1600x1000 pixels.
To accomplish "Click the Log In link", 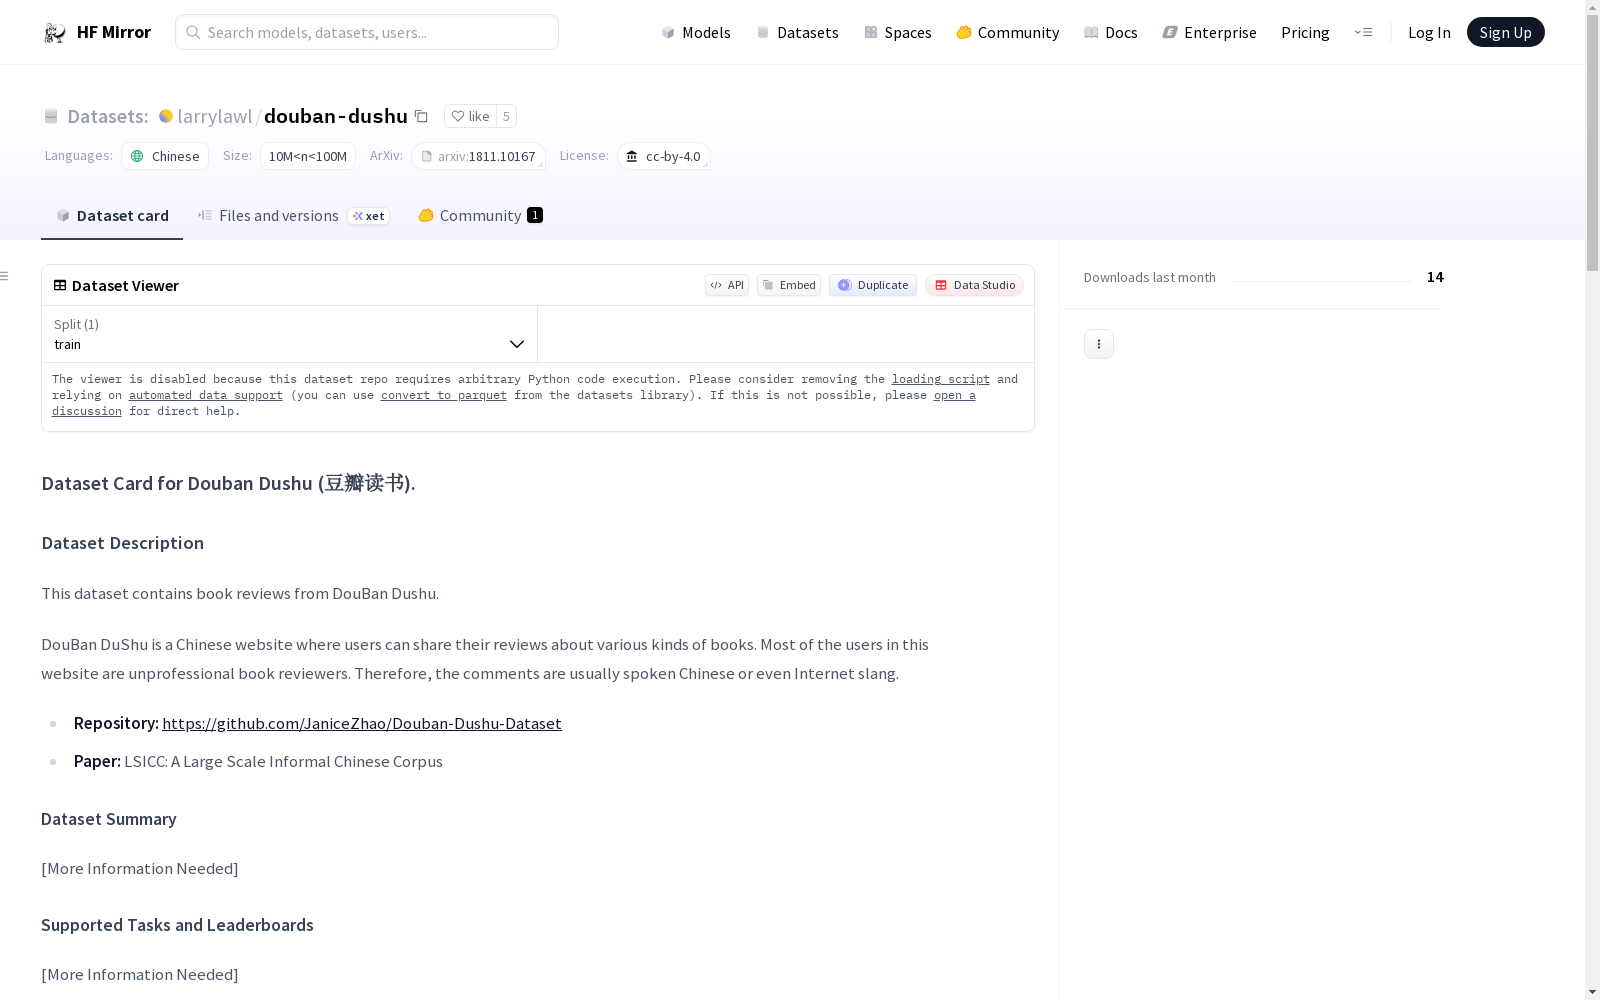I will pyautogui.click(x=1429, y=32).
